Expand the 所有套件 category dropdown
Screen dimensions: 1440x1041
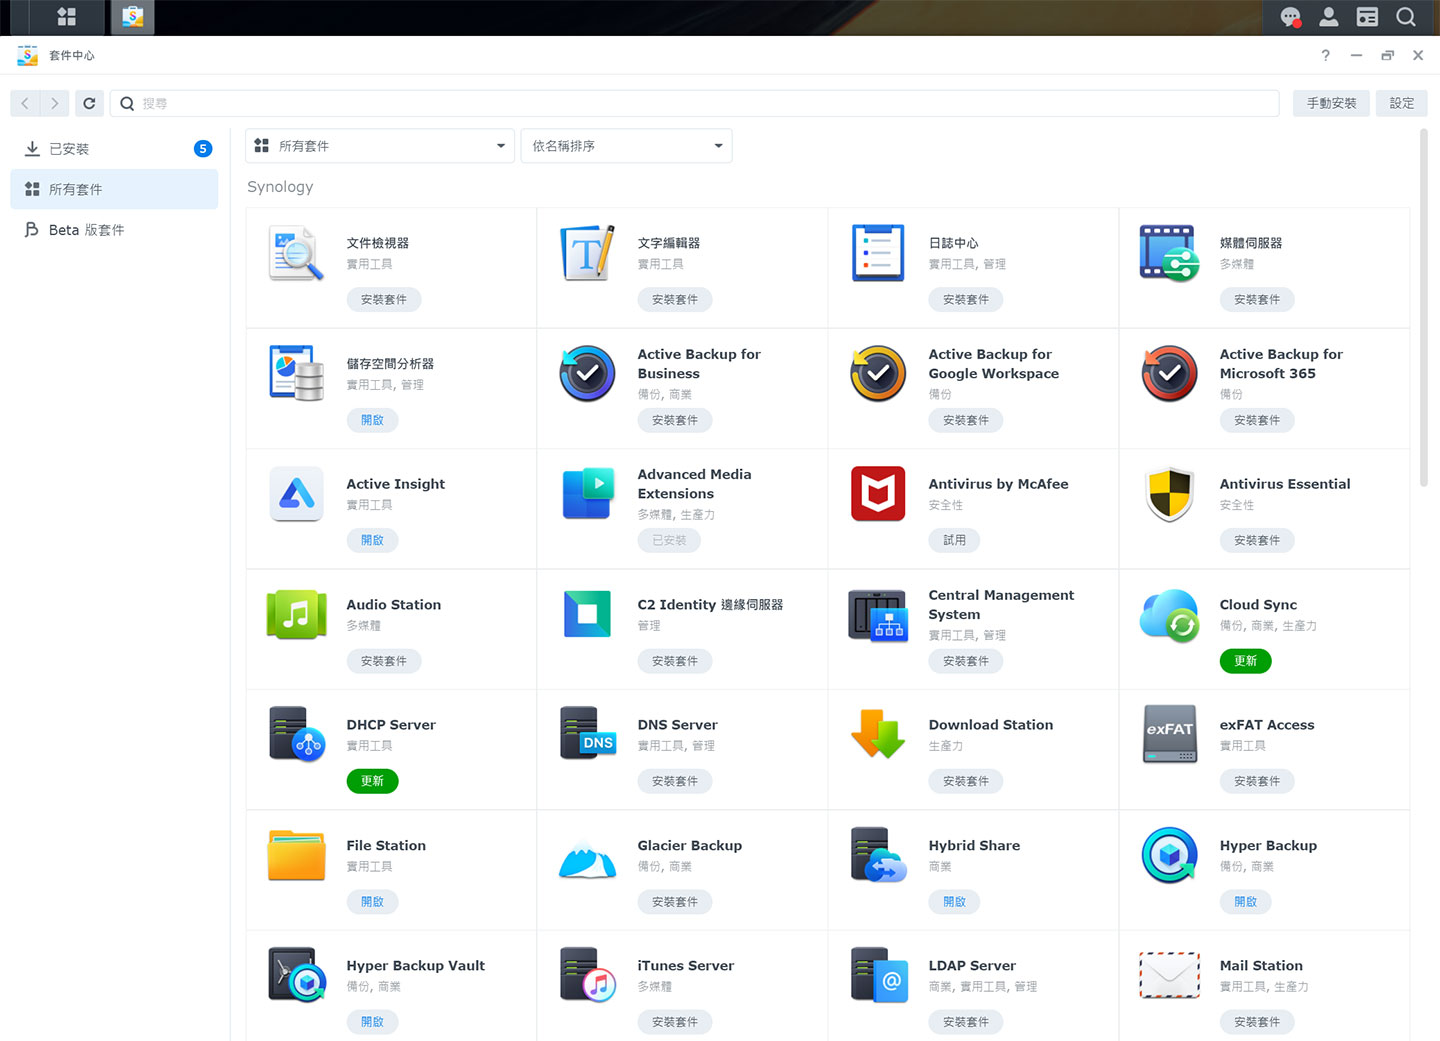(380, 146)
